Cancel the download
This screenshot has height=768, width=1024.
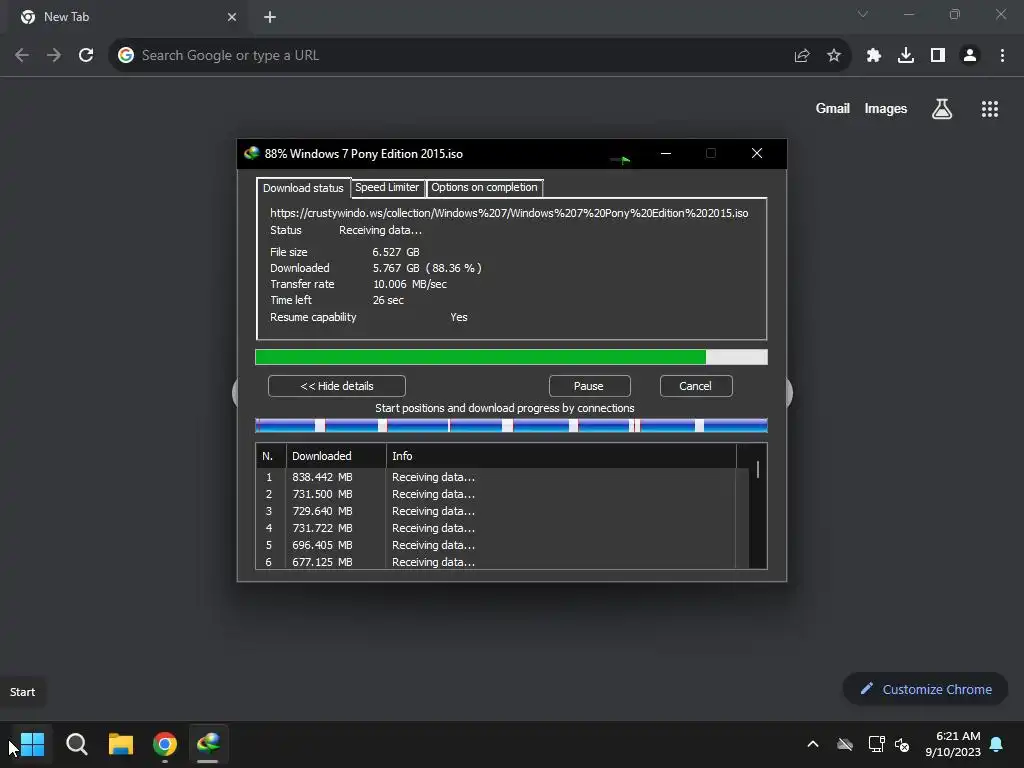point(696,386)
